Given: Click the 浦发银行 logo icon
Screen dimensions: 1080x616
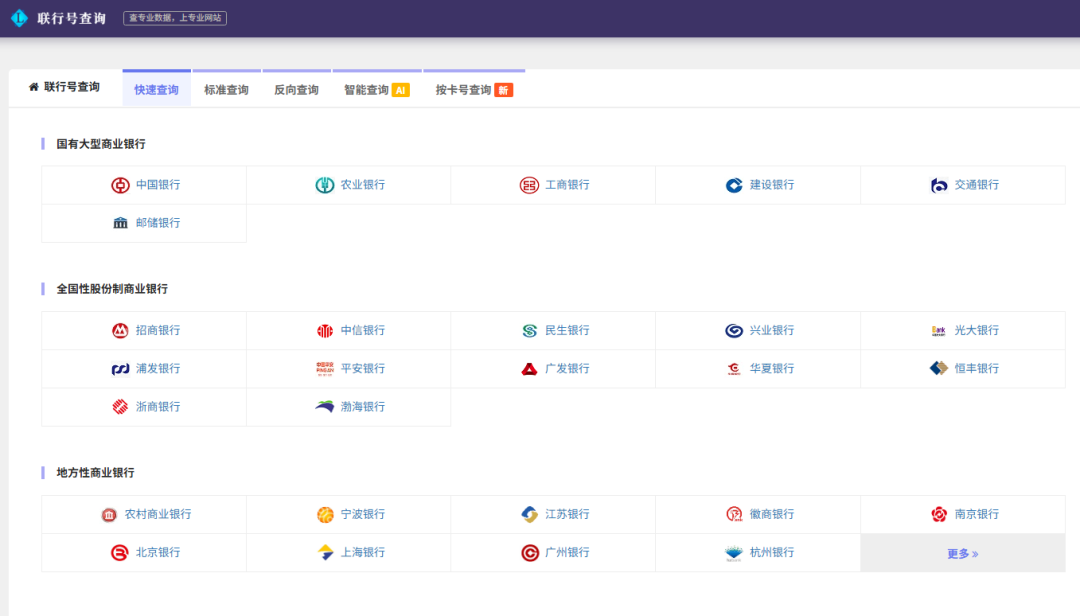Looking at the screenshot, I should pyautogui.click(x=121, y=369).
